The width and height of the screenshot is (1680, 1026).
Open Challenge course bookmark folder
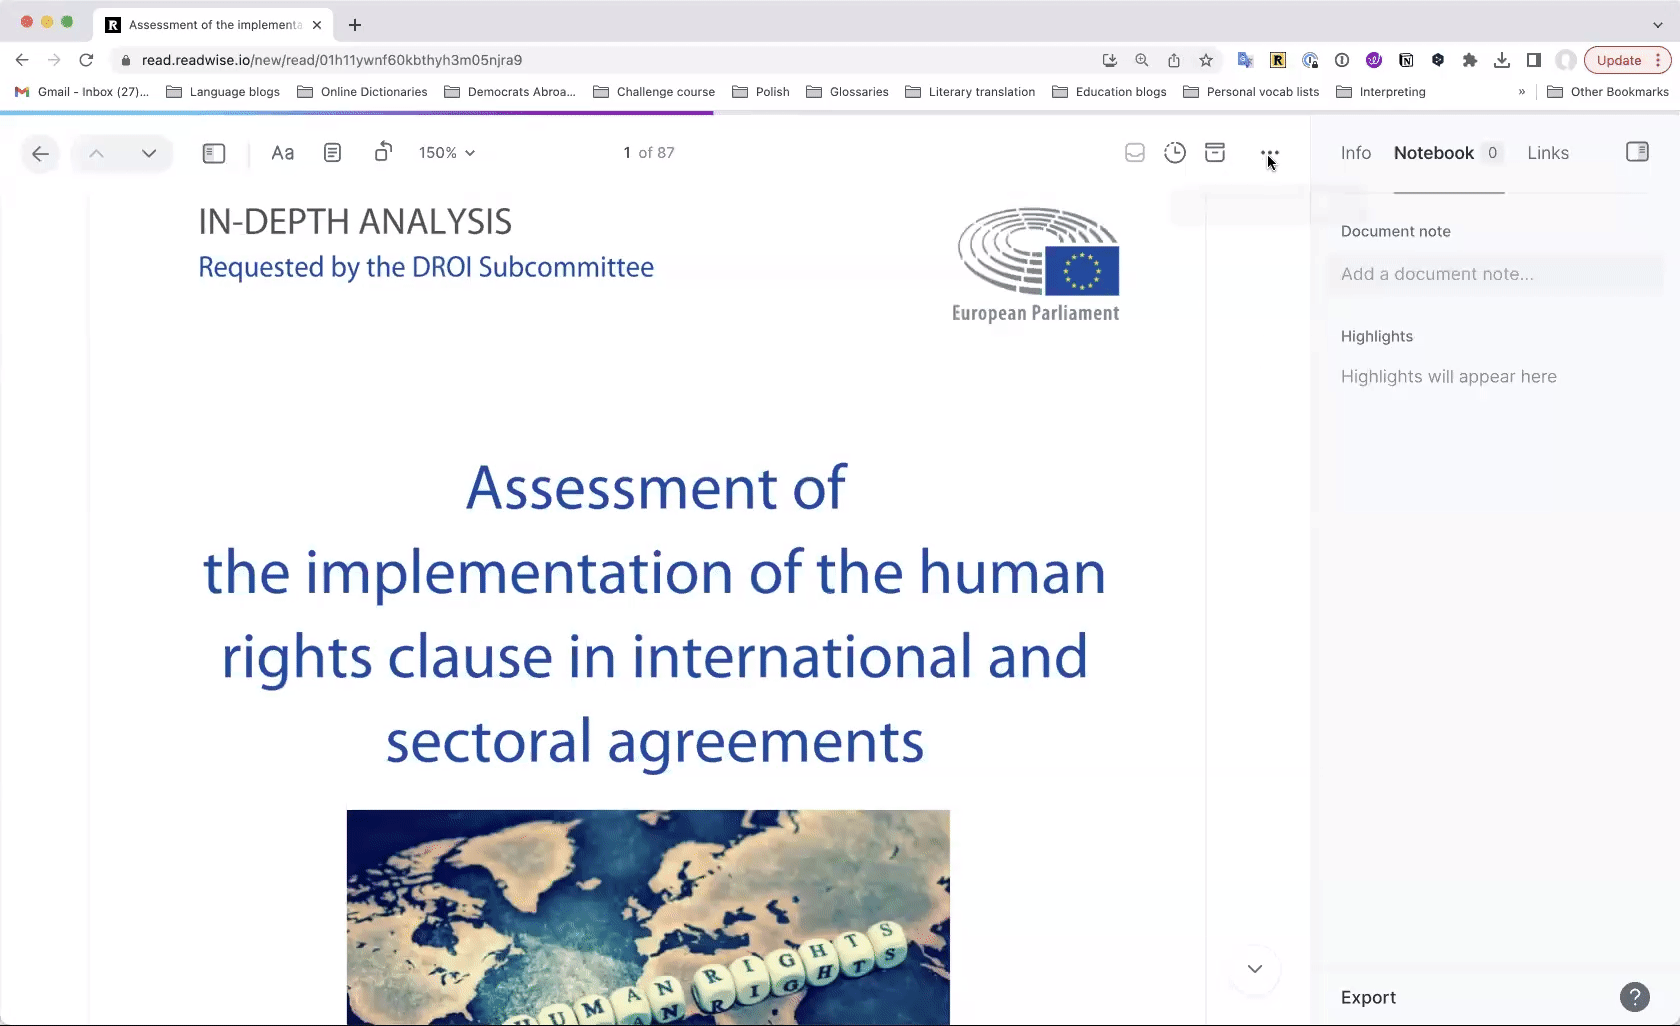[x=654, y=92]
